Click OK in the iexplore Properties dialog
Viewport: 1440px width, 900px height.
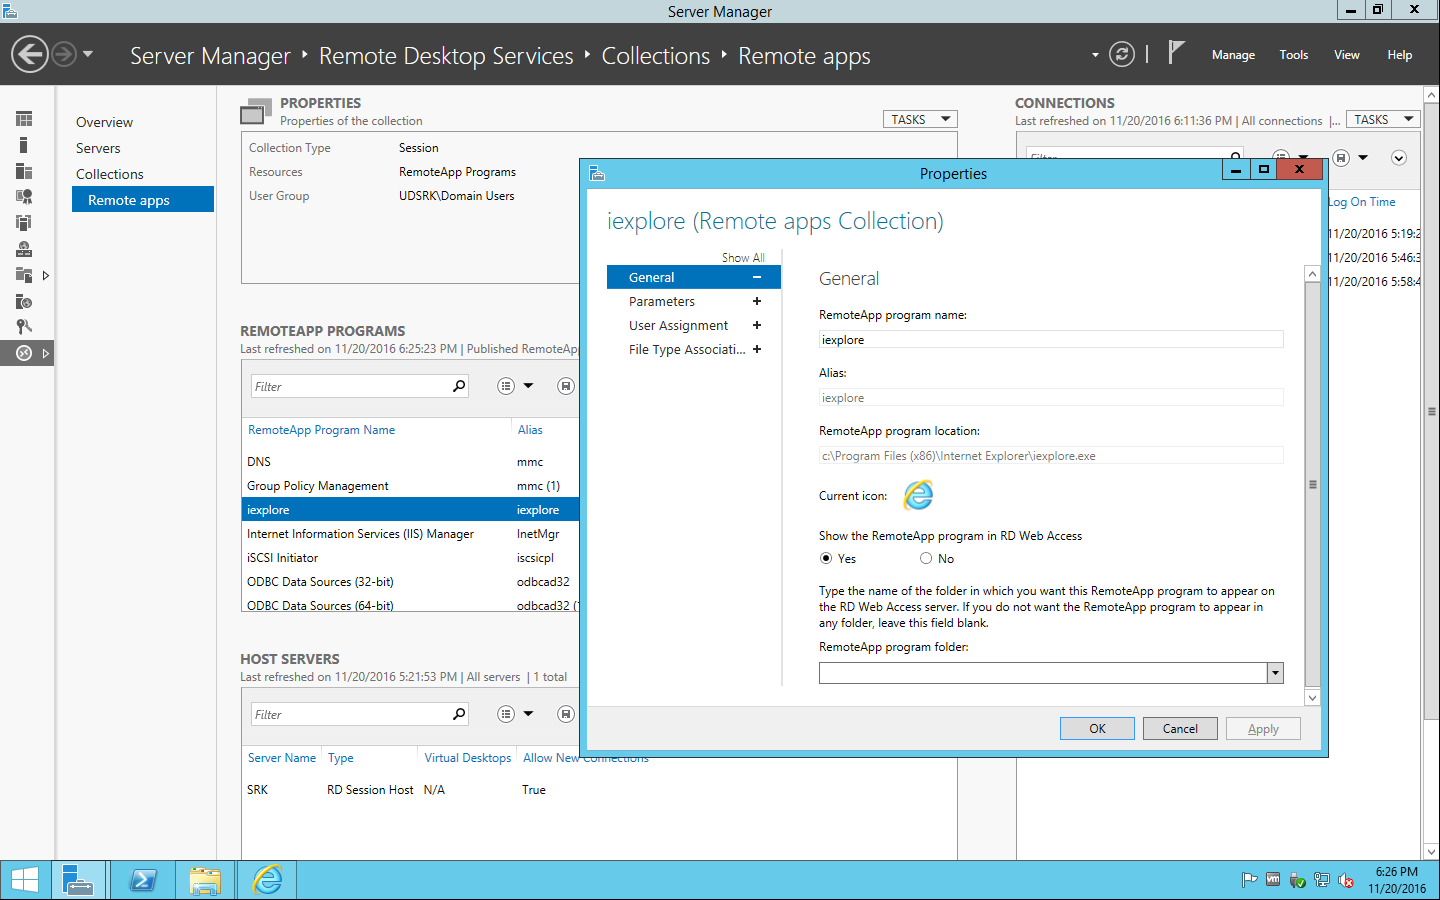(1097, 728)
